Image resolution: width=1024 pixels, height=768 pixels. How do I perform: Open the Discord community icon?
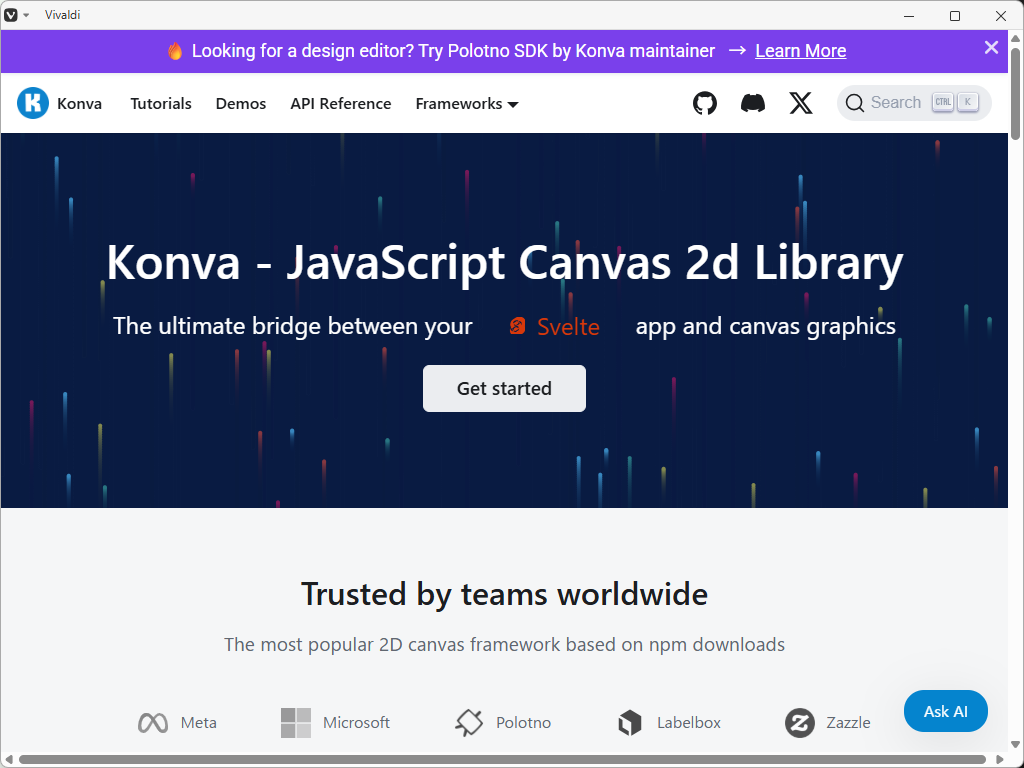752,103
